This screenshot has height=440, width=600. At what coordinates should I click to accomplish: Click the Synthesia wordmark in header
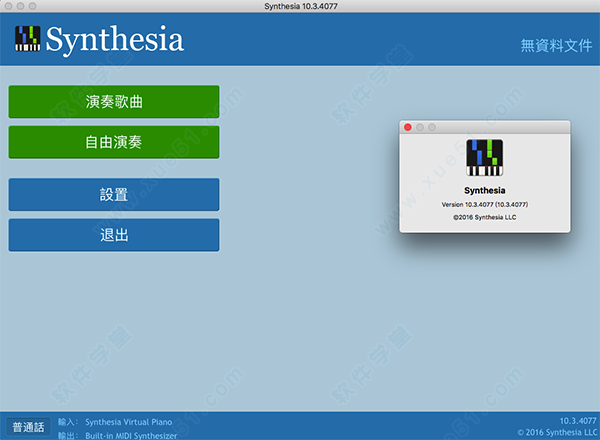(115, 39)
